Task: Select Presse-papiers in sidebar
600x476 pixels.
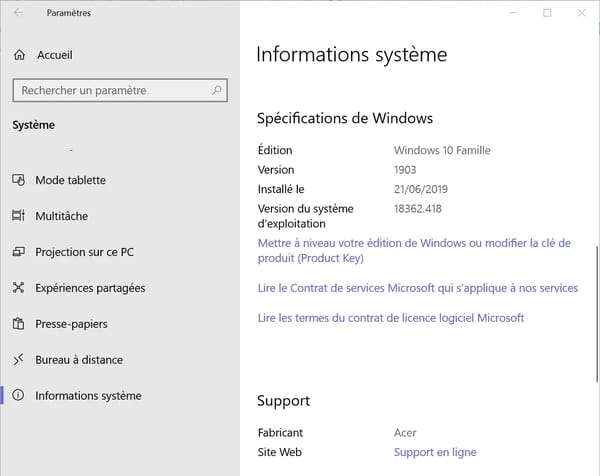Action: (71, 324)
